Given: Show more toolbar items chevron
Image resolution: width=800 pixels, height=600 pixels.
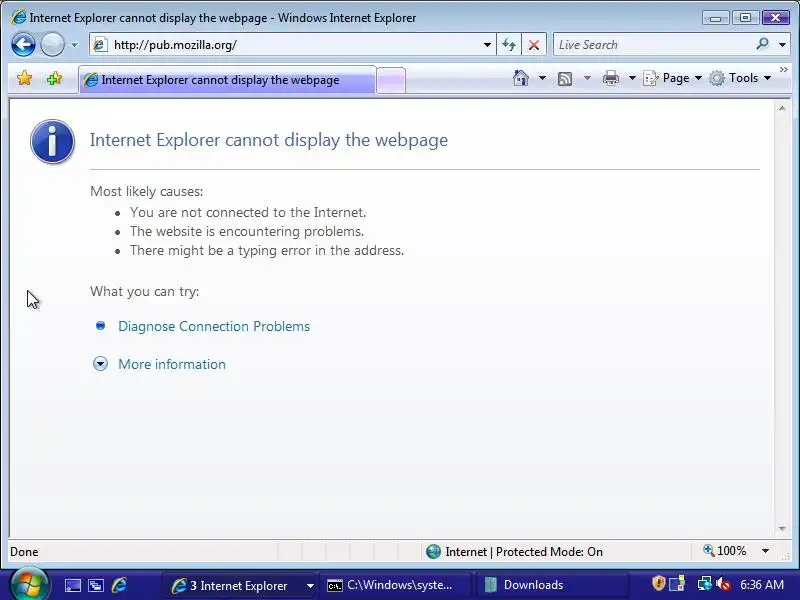Looking at the screenshot, I should [x=784, y=70].
